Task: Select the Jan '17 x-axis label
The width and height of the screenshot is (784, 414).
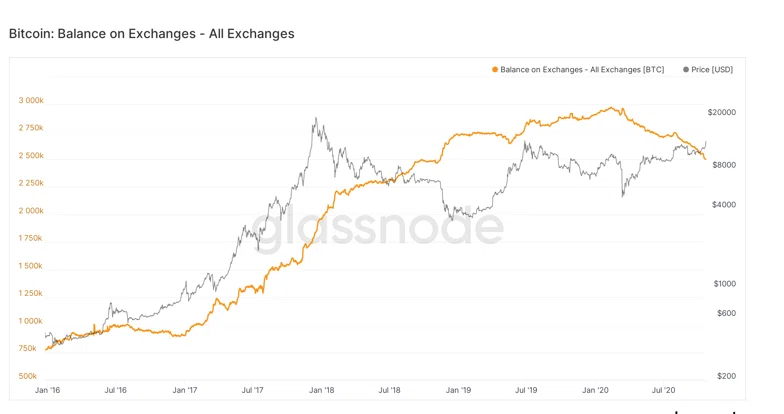Action: (184, 390)
